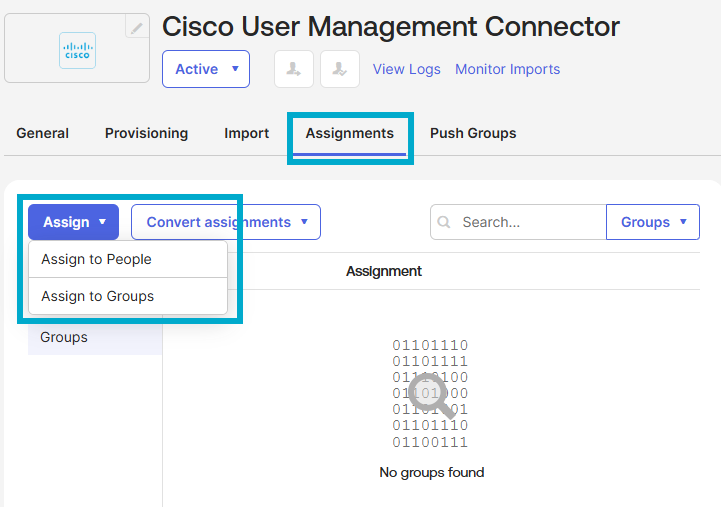Viewport: 721px width, 507px height.
Task: Switch to the Provisioning tab
Action: pos(146,133)
